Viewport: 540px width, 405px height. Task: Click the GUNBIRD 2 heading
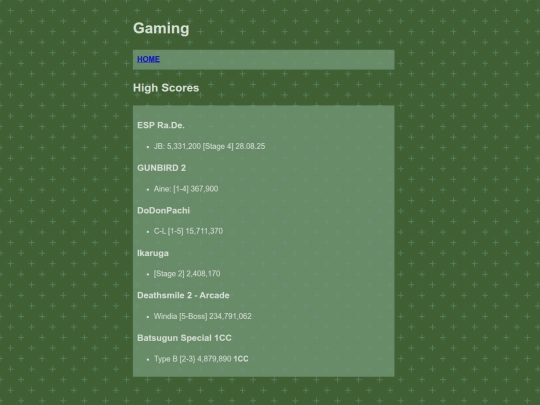coord(162,168)
